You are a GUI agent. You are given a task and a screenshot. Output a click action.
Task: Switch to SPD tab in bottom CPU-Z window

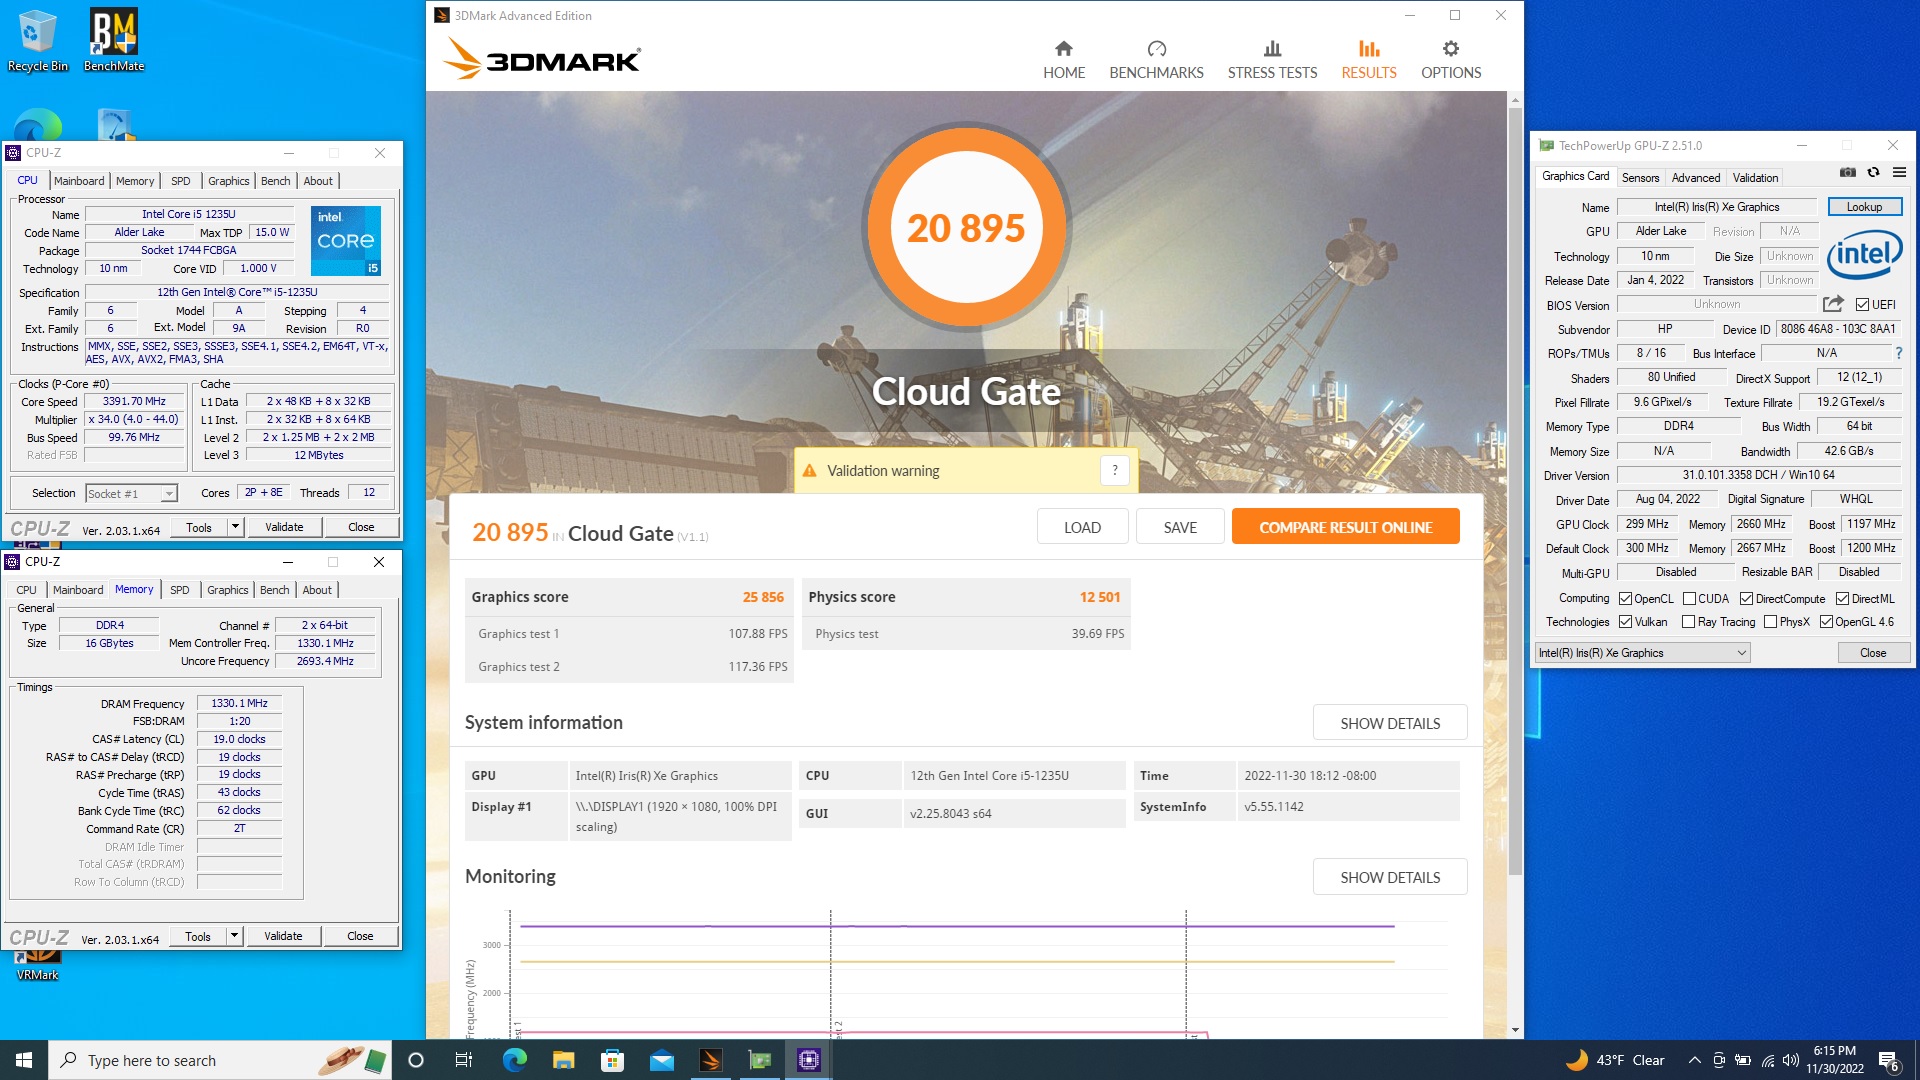pos(180,590)
